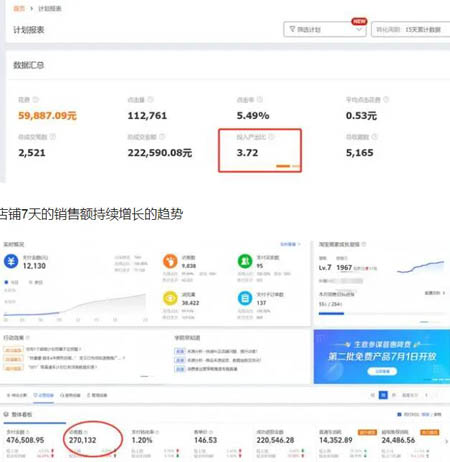Image resolution: width=450 pixels, height=462 pixels.
Task: Click the info icon above the 146.53 value
Action: [211, 432]
